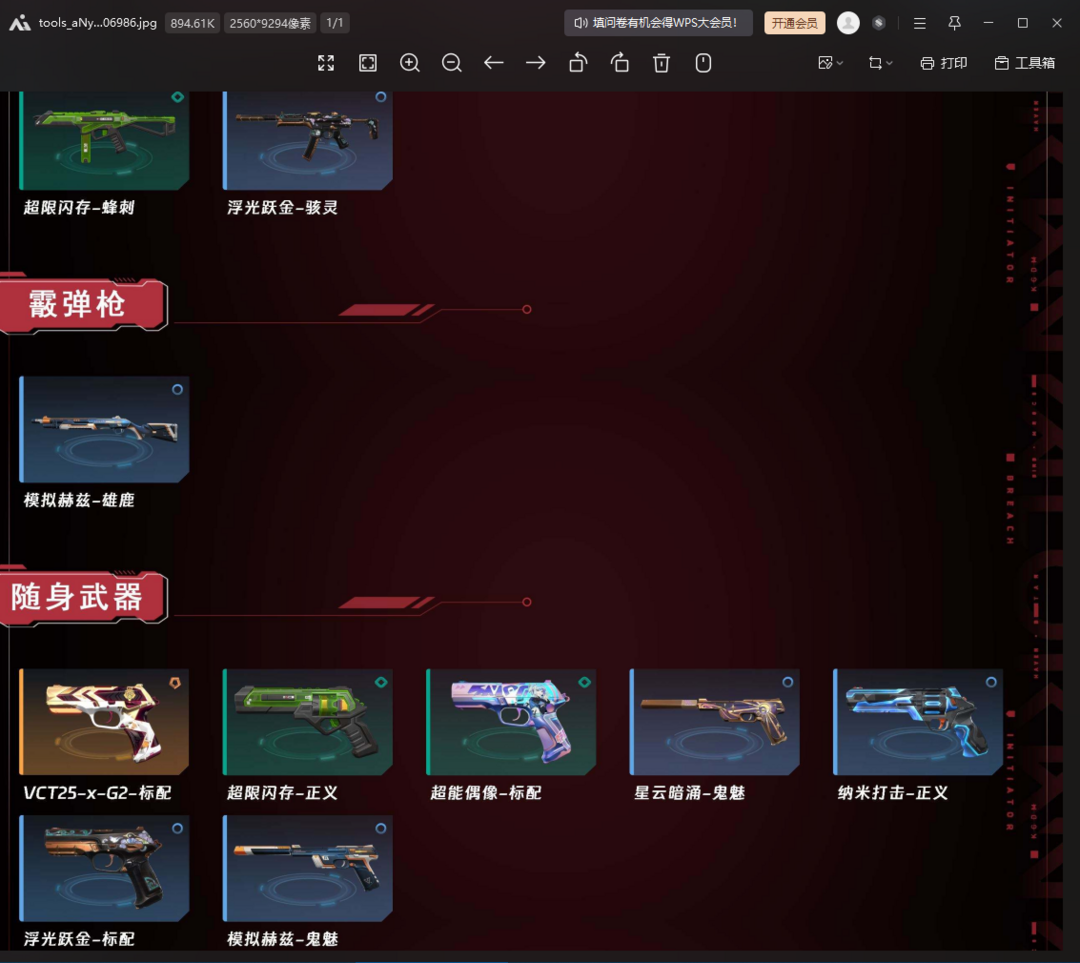Viewport: 1080px width, 963px height.
Task: Click the mouse-shaped icon in the toolbar
Action: [703, 63]
